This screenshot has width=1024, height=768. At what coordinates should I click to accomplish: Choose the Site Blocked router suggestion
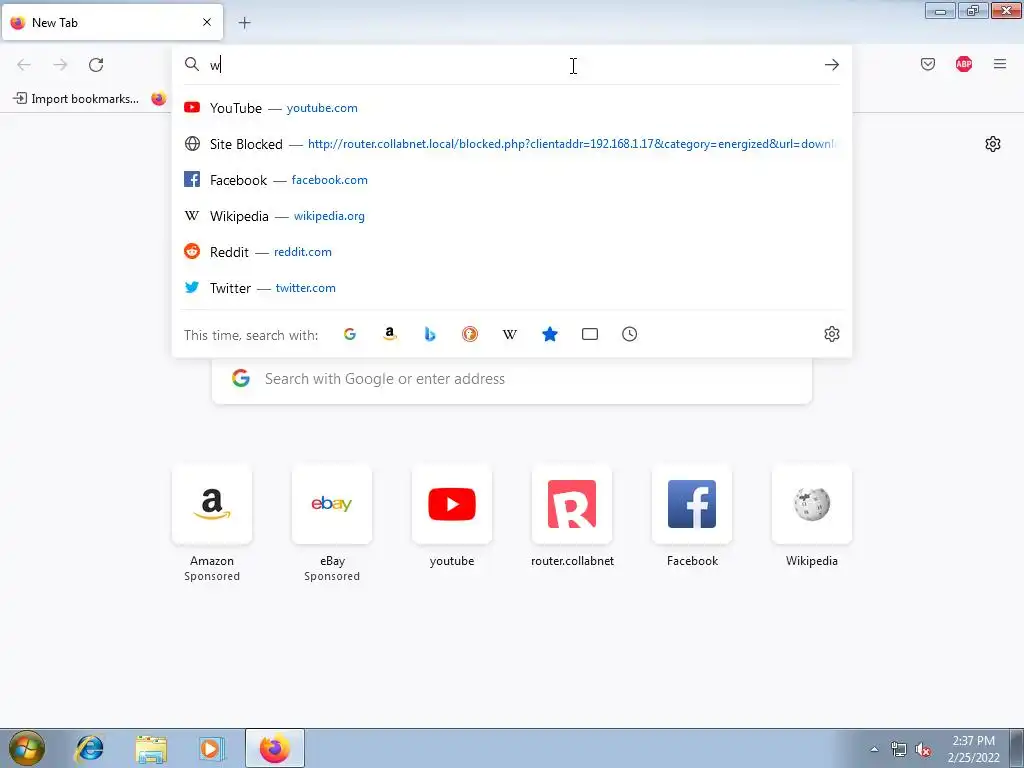(511, 144)
